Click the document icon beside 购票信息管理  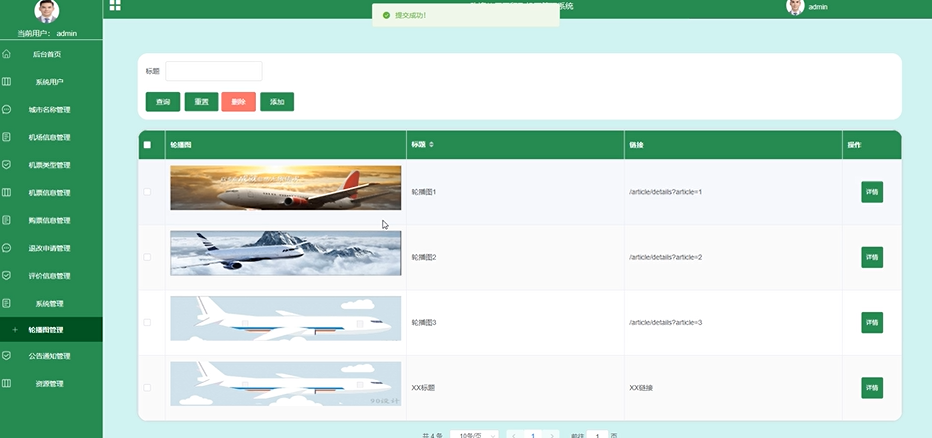pos(7,220)
